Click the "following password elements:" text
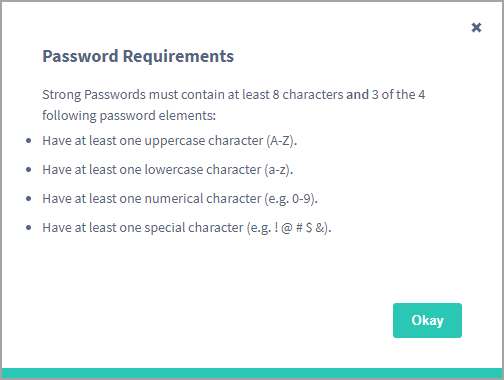 pos(129,116)
